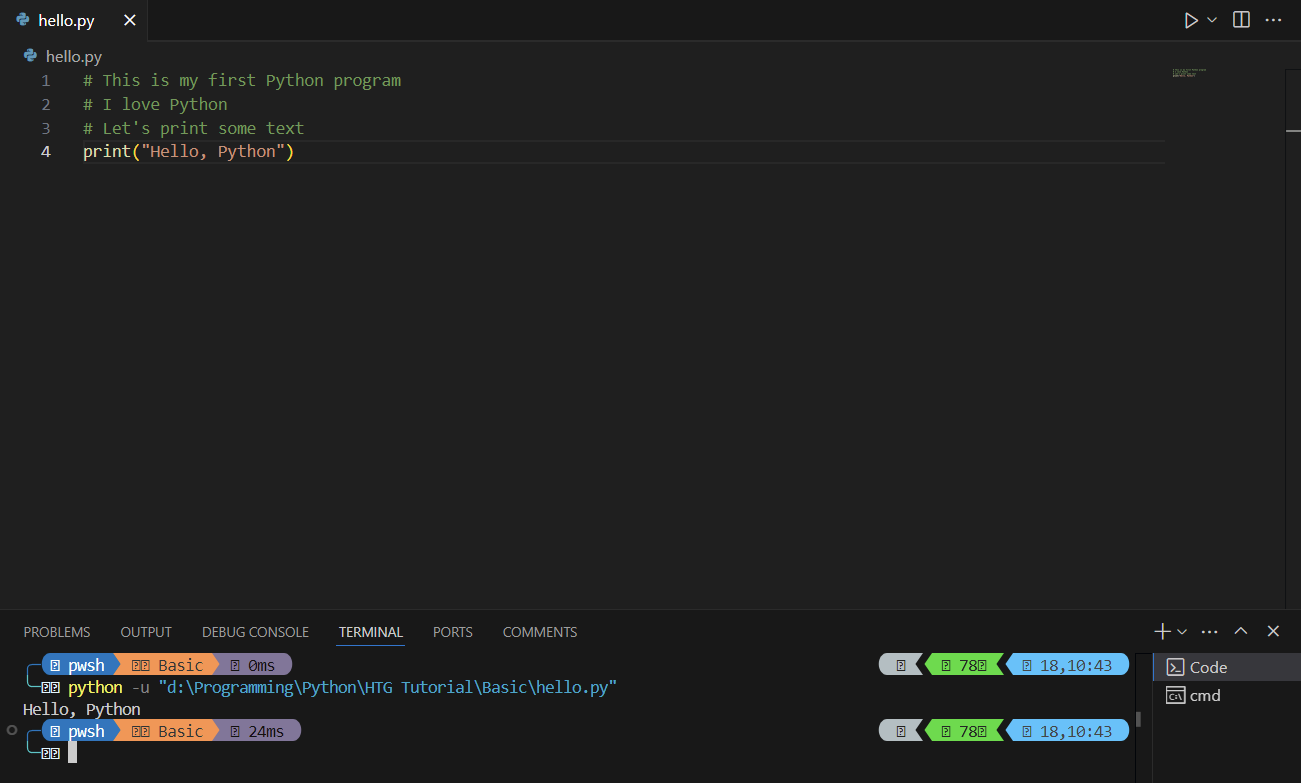Switch to the OUTPUT panel tab
Viewport: 1301px width, 783px height.
[146, 632]
